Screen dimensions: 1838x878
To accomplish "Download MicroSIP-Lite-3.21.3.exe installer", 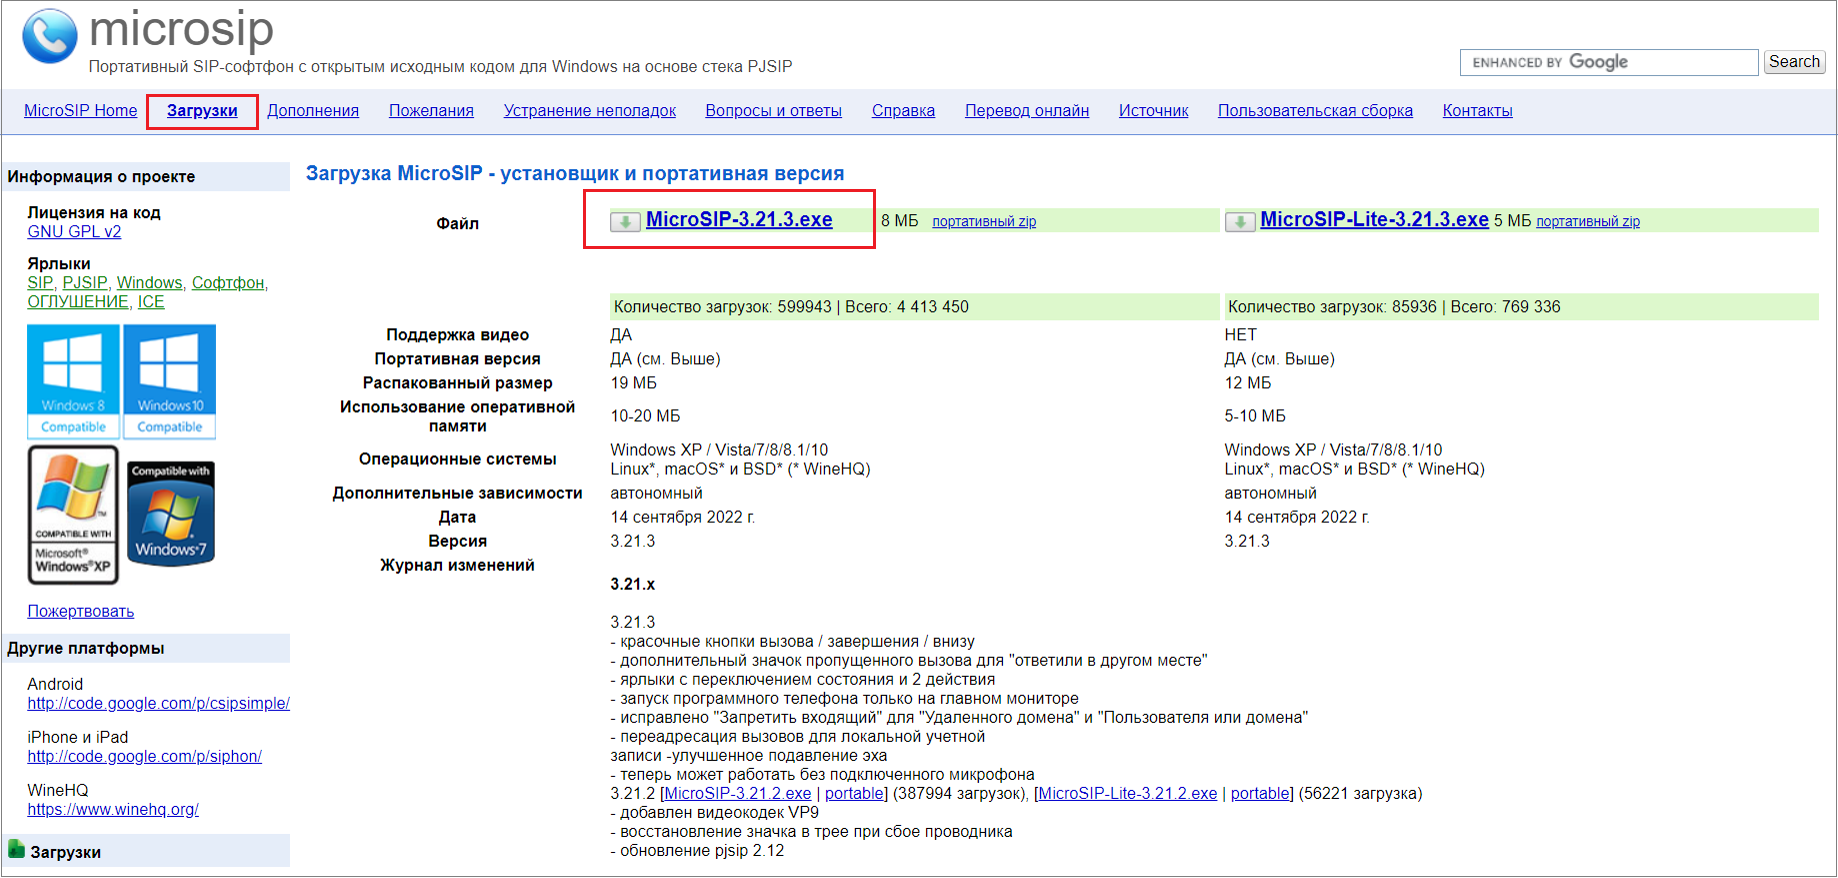I will tap(1374, 220).
